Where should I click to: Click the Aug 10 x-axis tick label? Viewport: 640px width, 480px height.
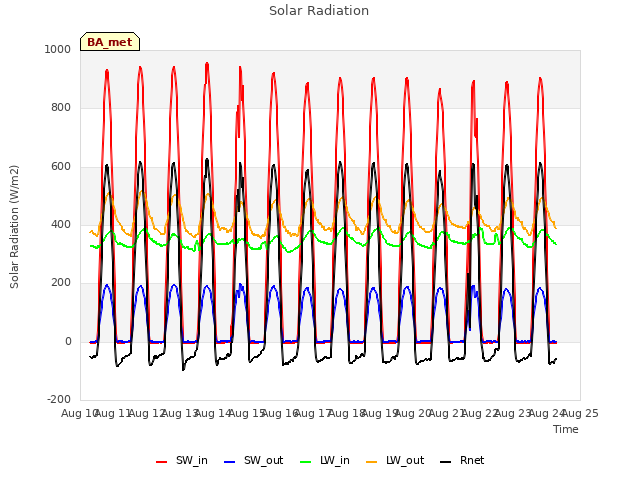(80, 413)
